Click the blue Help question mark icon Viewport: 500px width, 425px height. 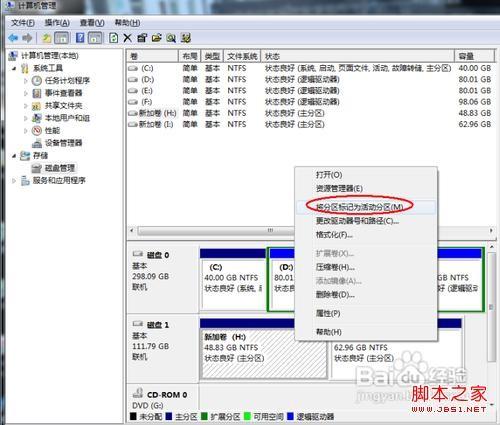click(x=80, y=38)
